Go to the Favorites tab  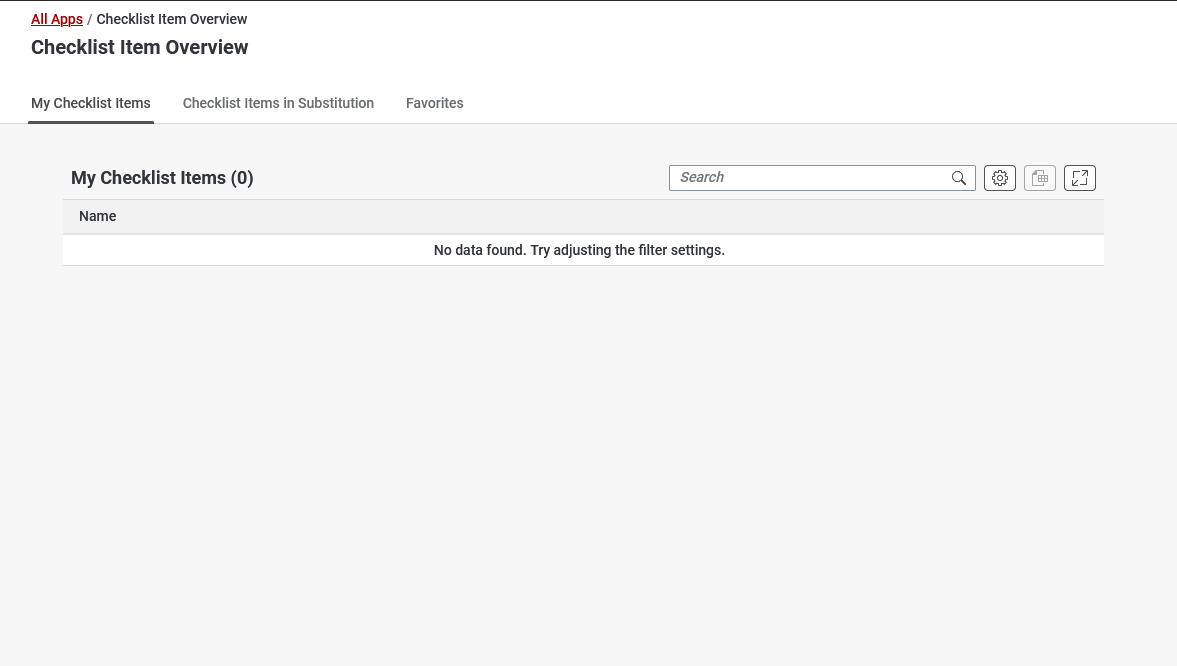(434, 103)
